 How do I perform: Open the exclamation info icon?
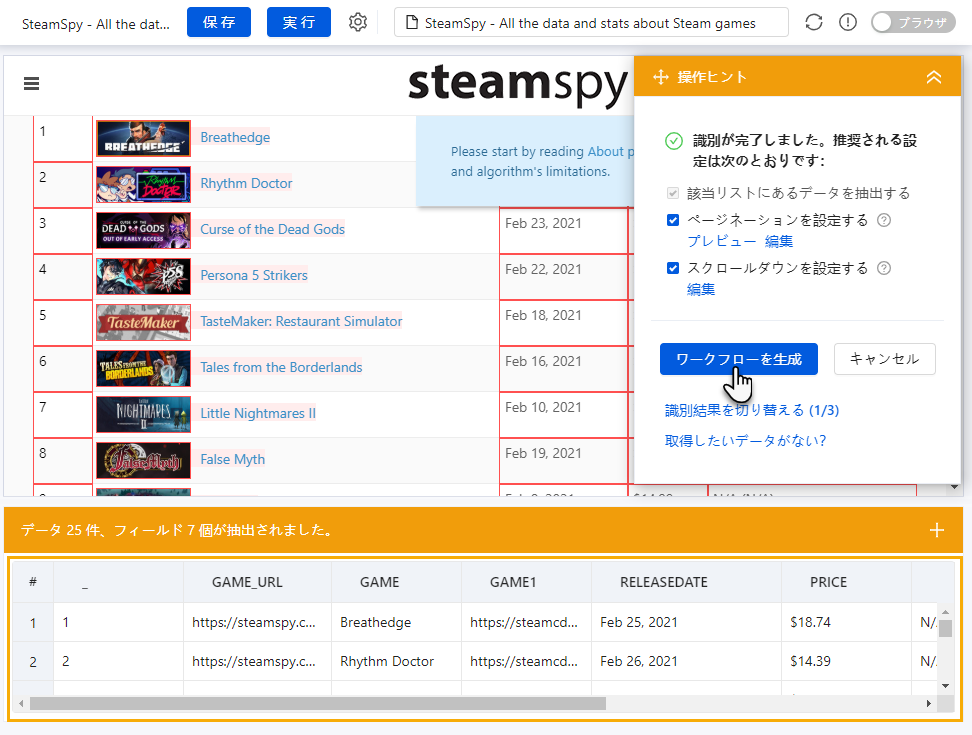click(x=847, y=23)
